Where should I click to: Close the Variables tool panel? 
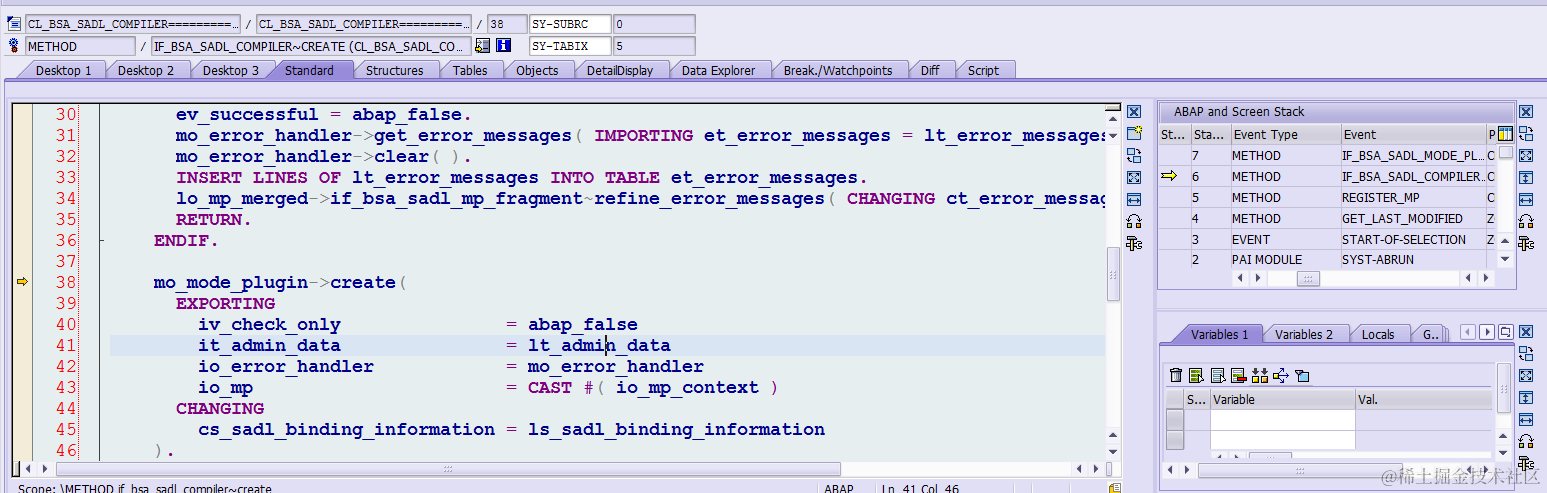click(x=1526, y=332)
